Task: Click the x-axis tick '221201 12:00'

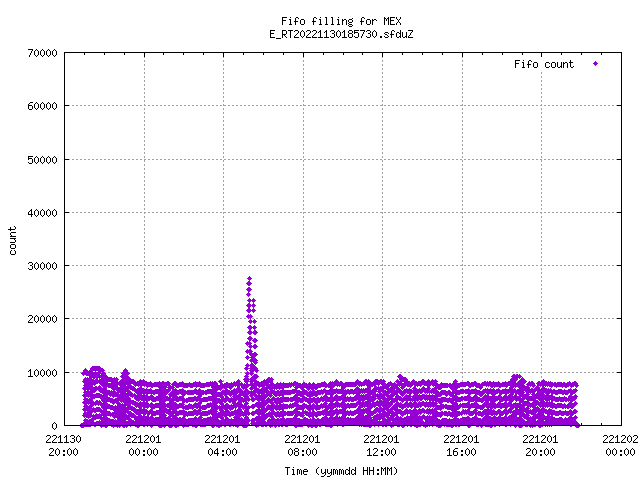Action: (382, 446)
